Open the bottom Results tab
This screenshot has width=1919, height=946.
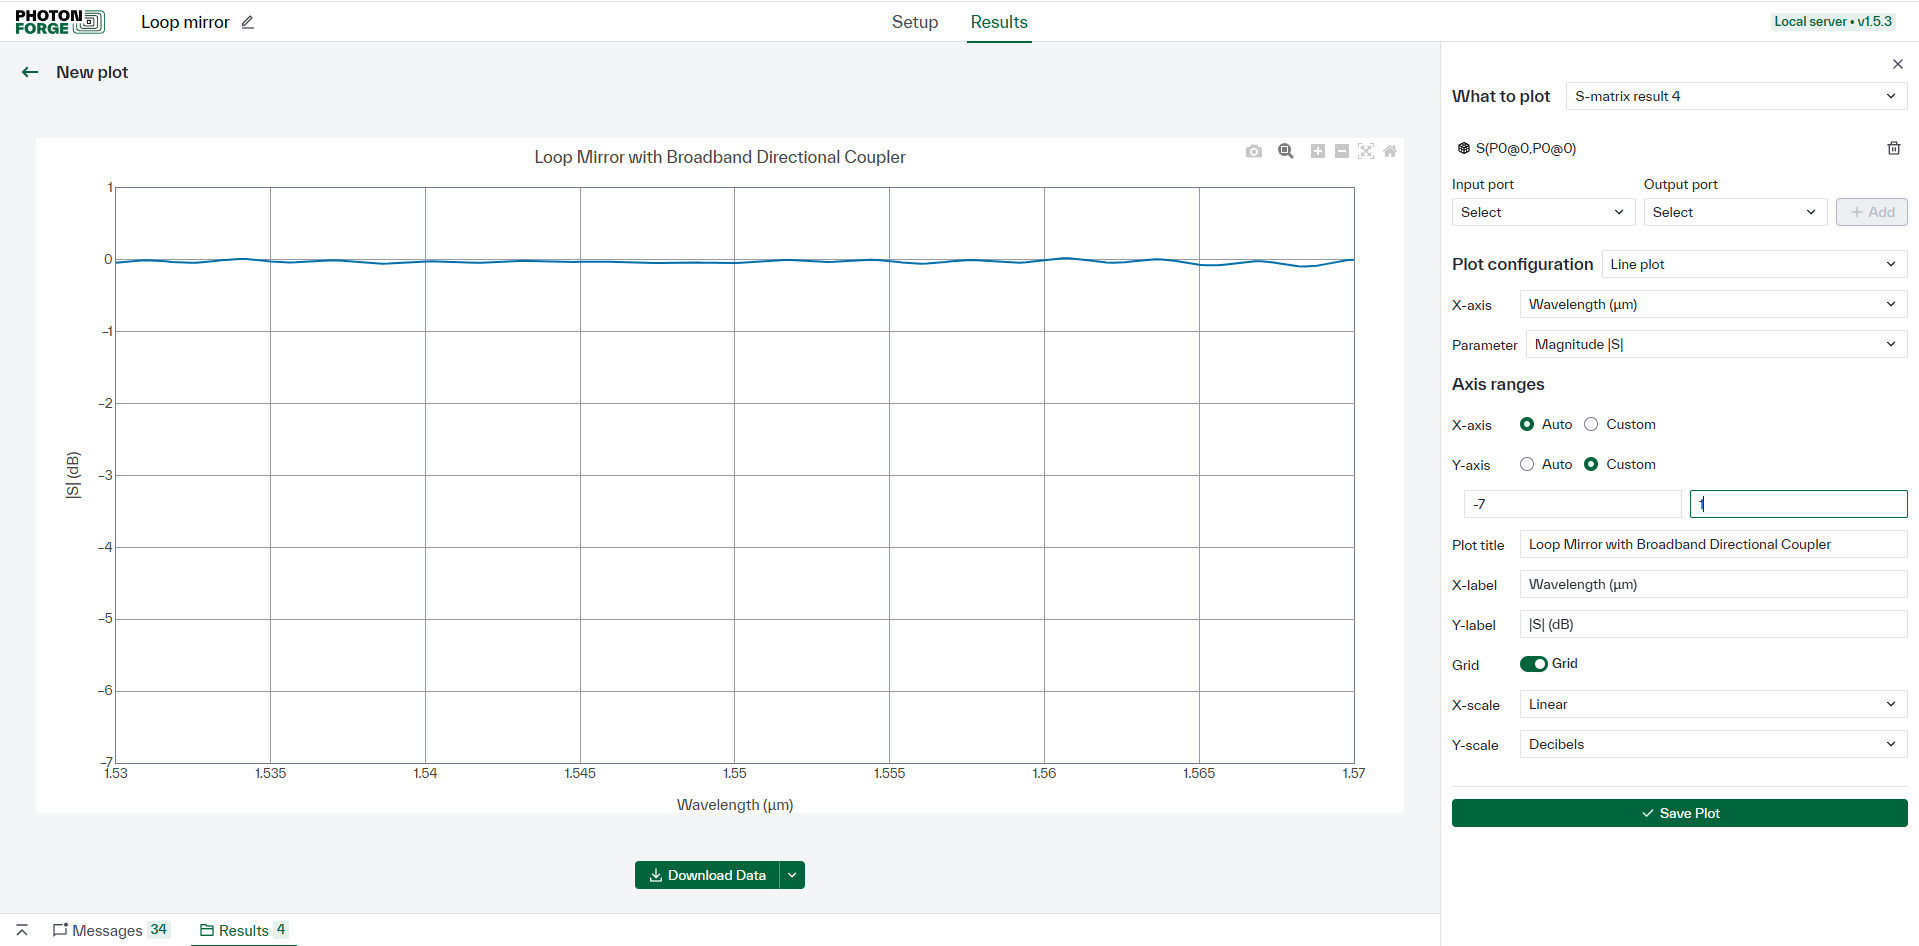[244, 930]
